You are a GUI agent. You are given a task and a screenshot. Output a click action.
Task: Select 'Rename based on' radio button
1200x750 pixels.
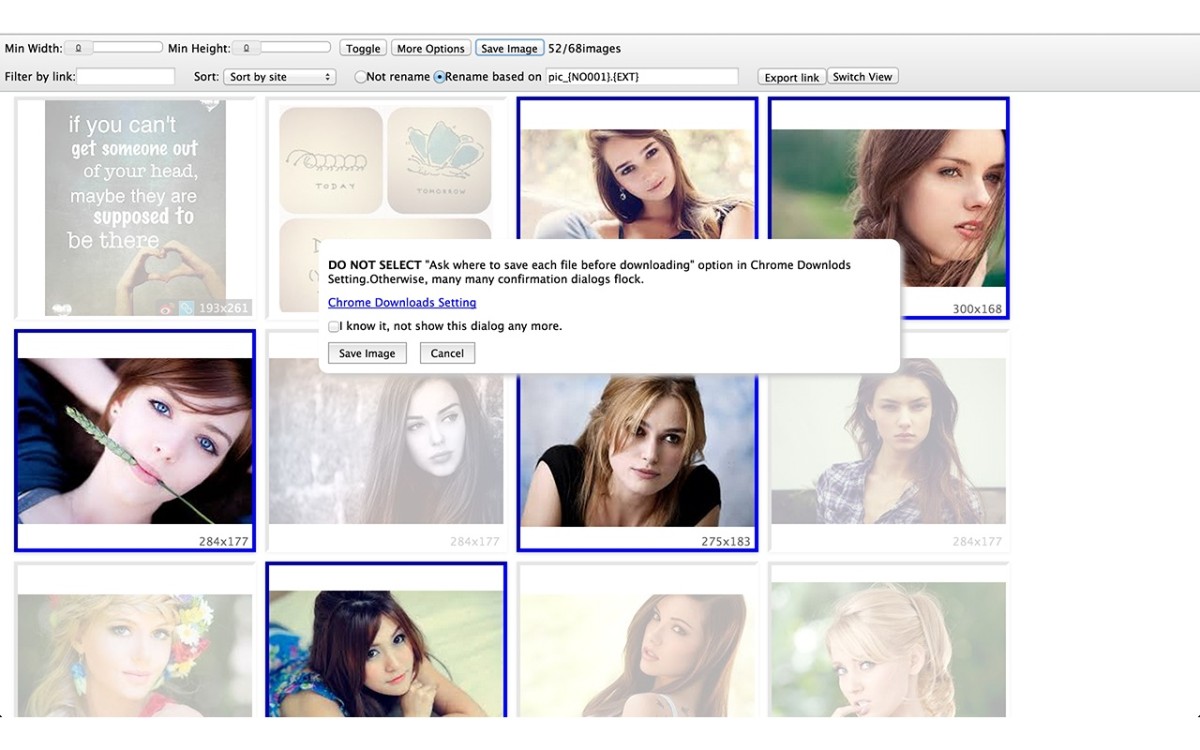click(x=439, y=77)
